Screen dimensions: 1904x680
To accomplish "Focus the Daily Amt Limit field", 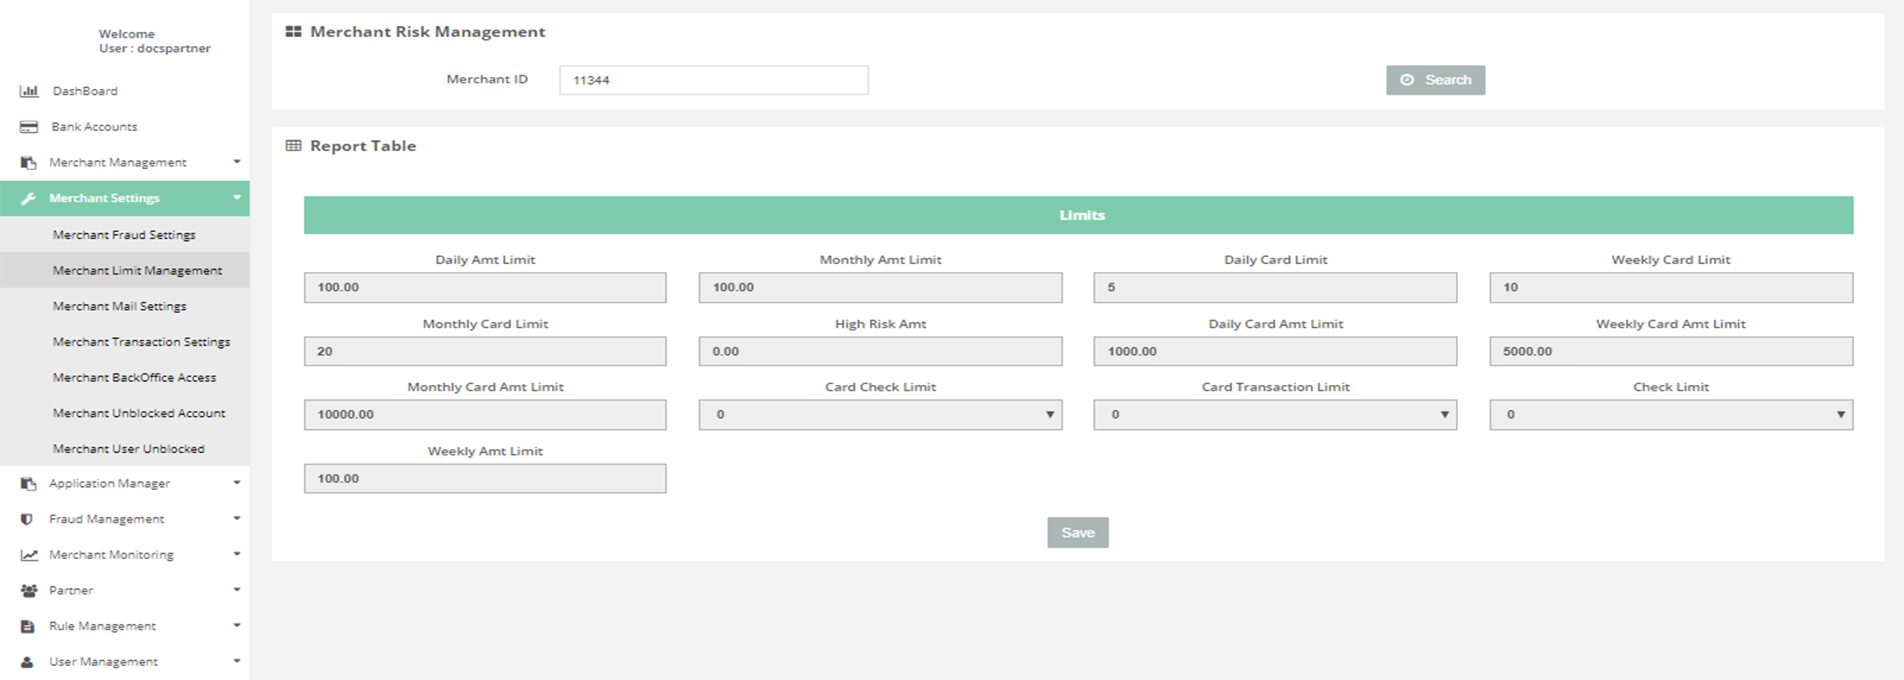I will coord(485,288).
